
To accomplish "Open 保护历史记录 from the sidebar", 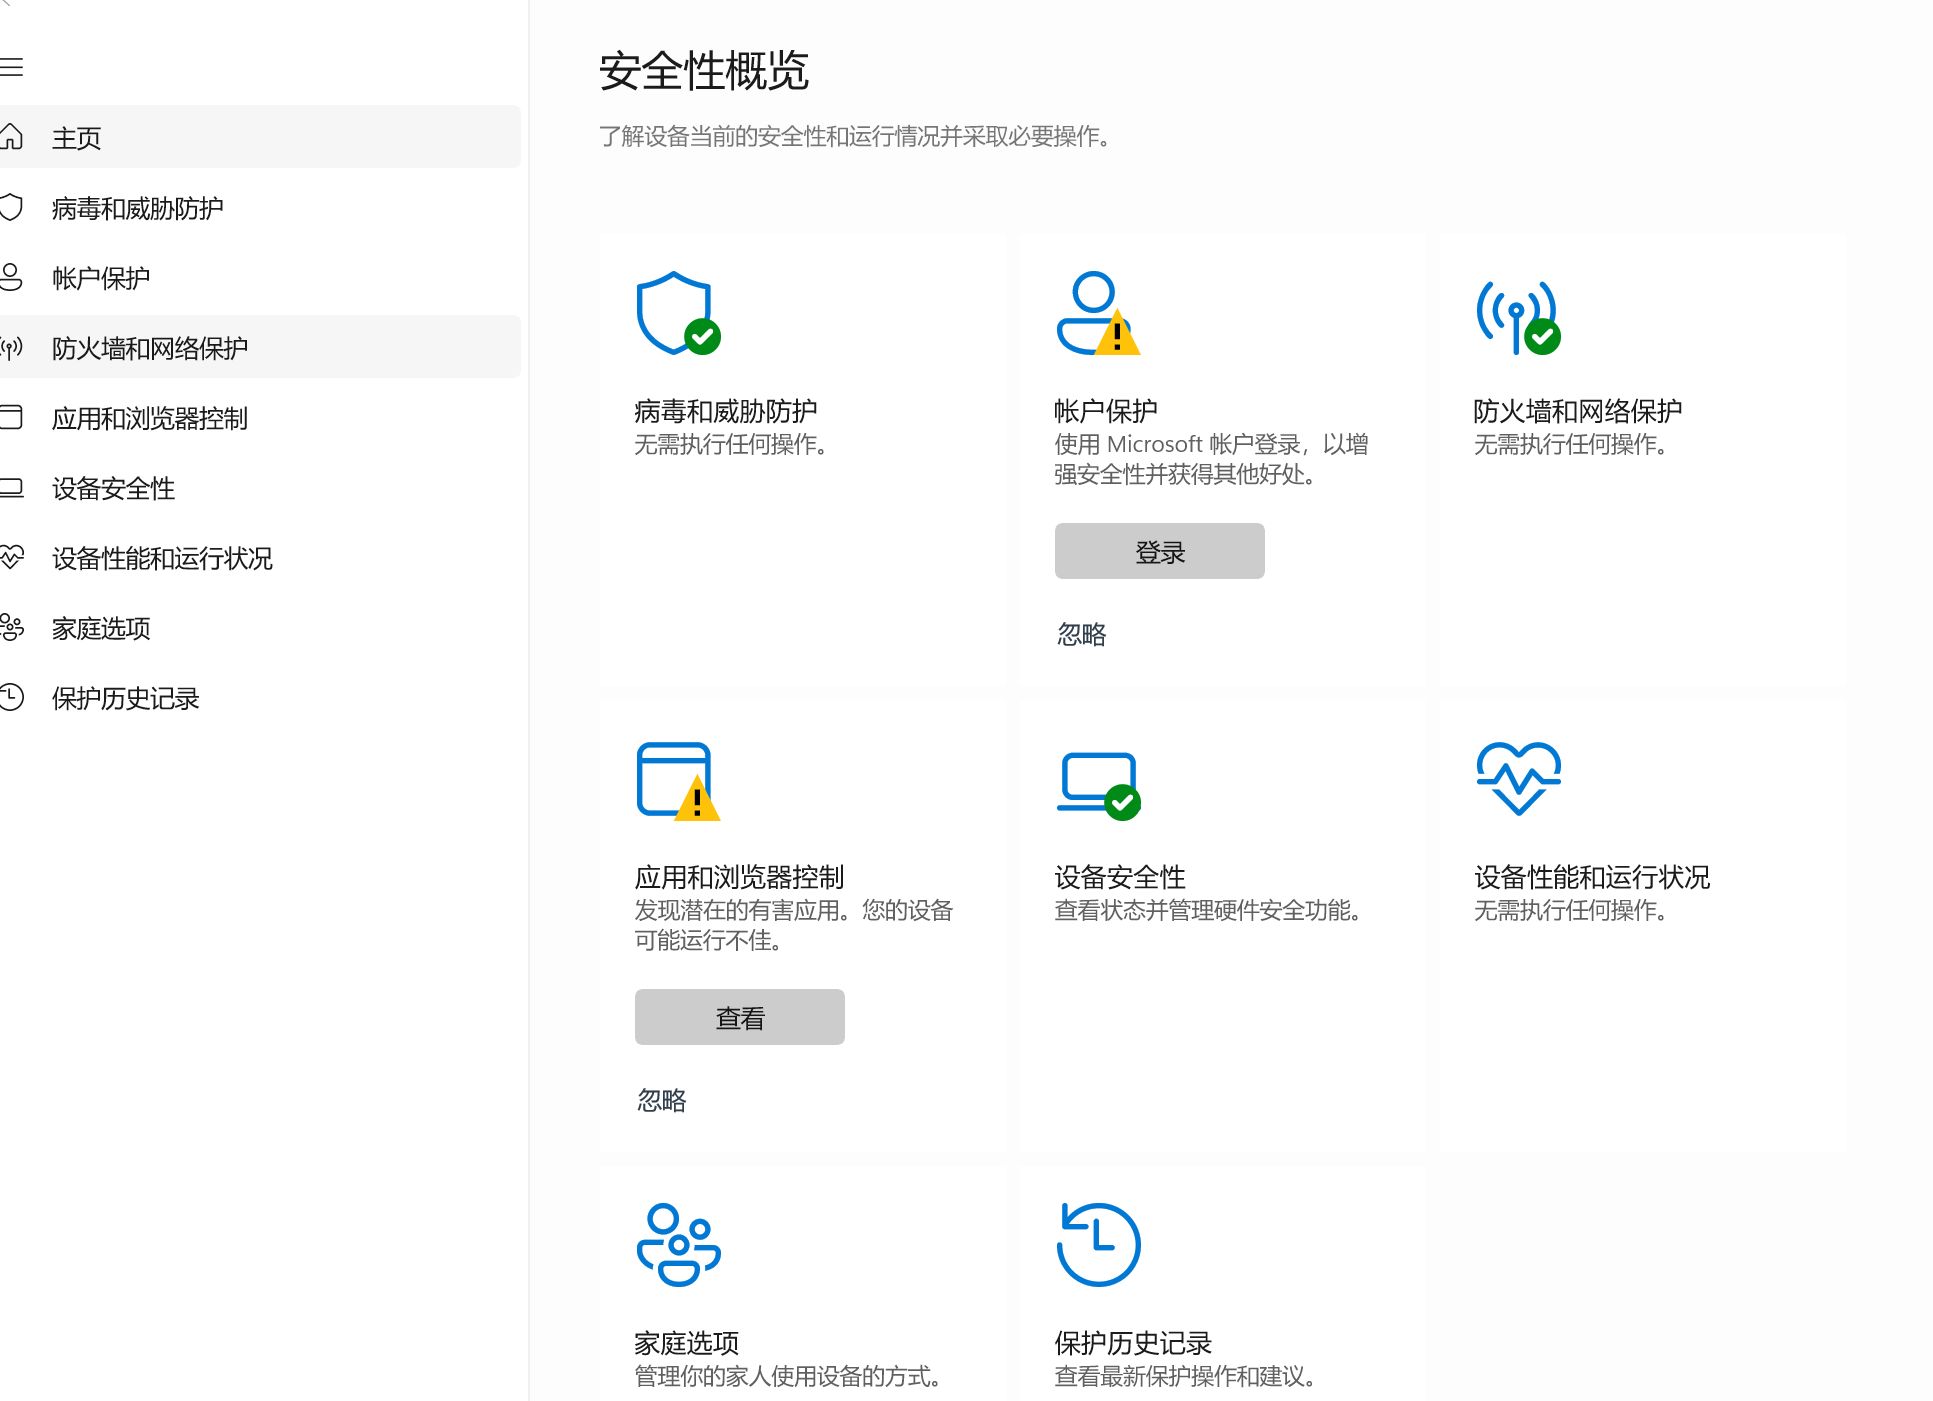I will (x=260, y=697).
